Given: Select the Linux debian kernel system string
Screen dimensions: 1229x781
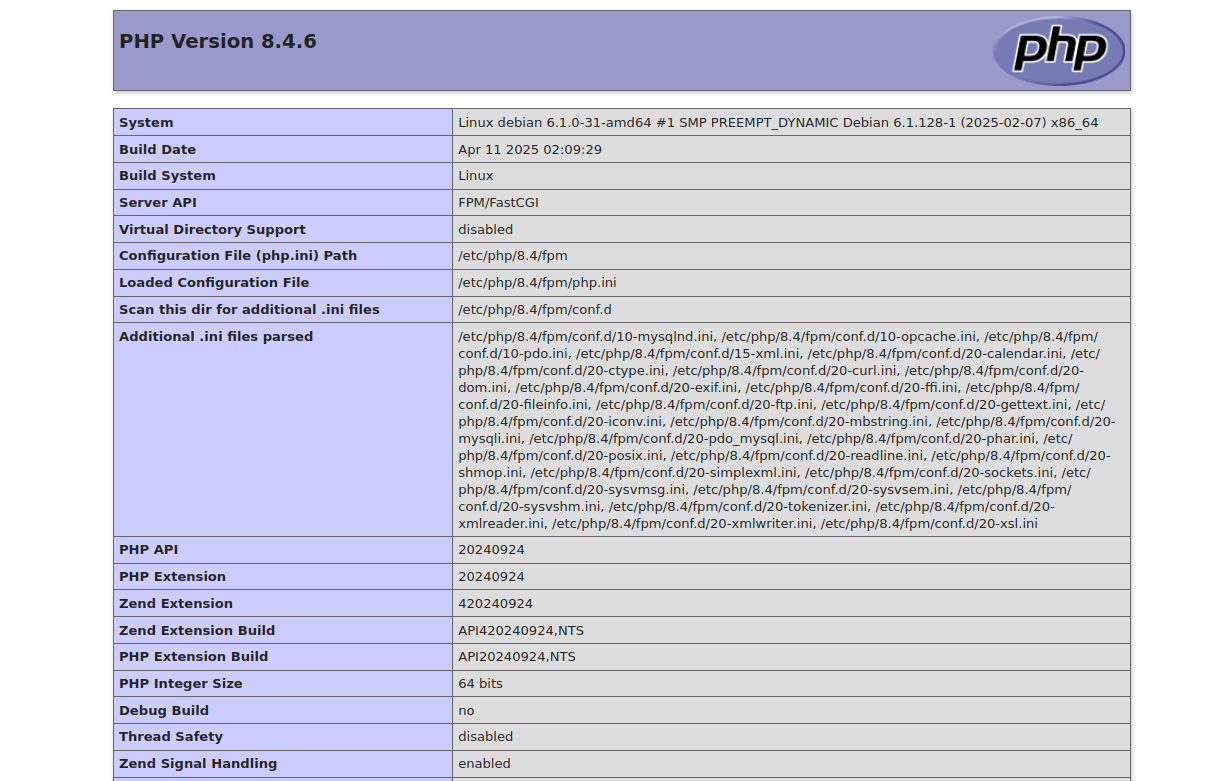Looking at the screenshot, I should (x=778, y=123).
